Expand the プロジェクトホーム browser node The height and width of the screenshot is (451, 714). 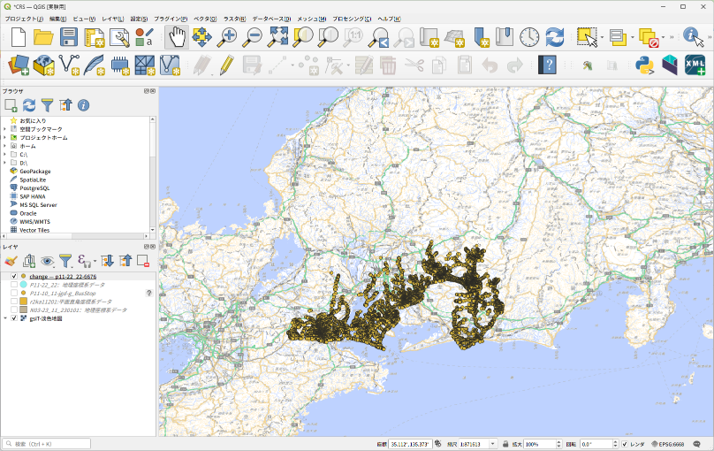[x=4, y=138]
